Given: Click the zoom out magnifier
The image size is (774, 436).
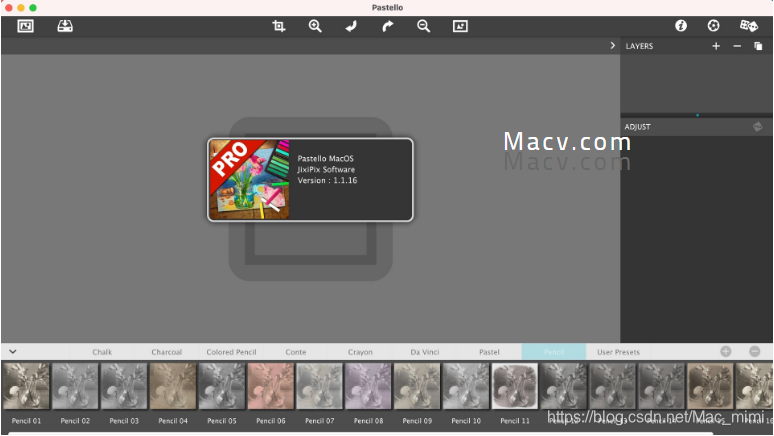Looking at the screenshot, I should tap(424, 26).
